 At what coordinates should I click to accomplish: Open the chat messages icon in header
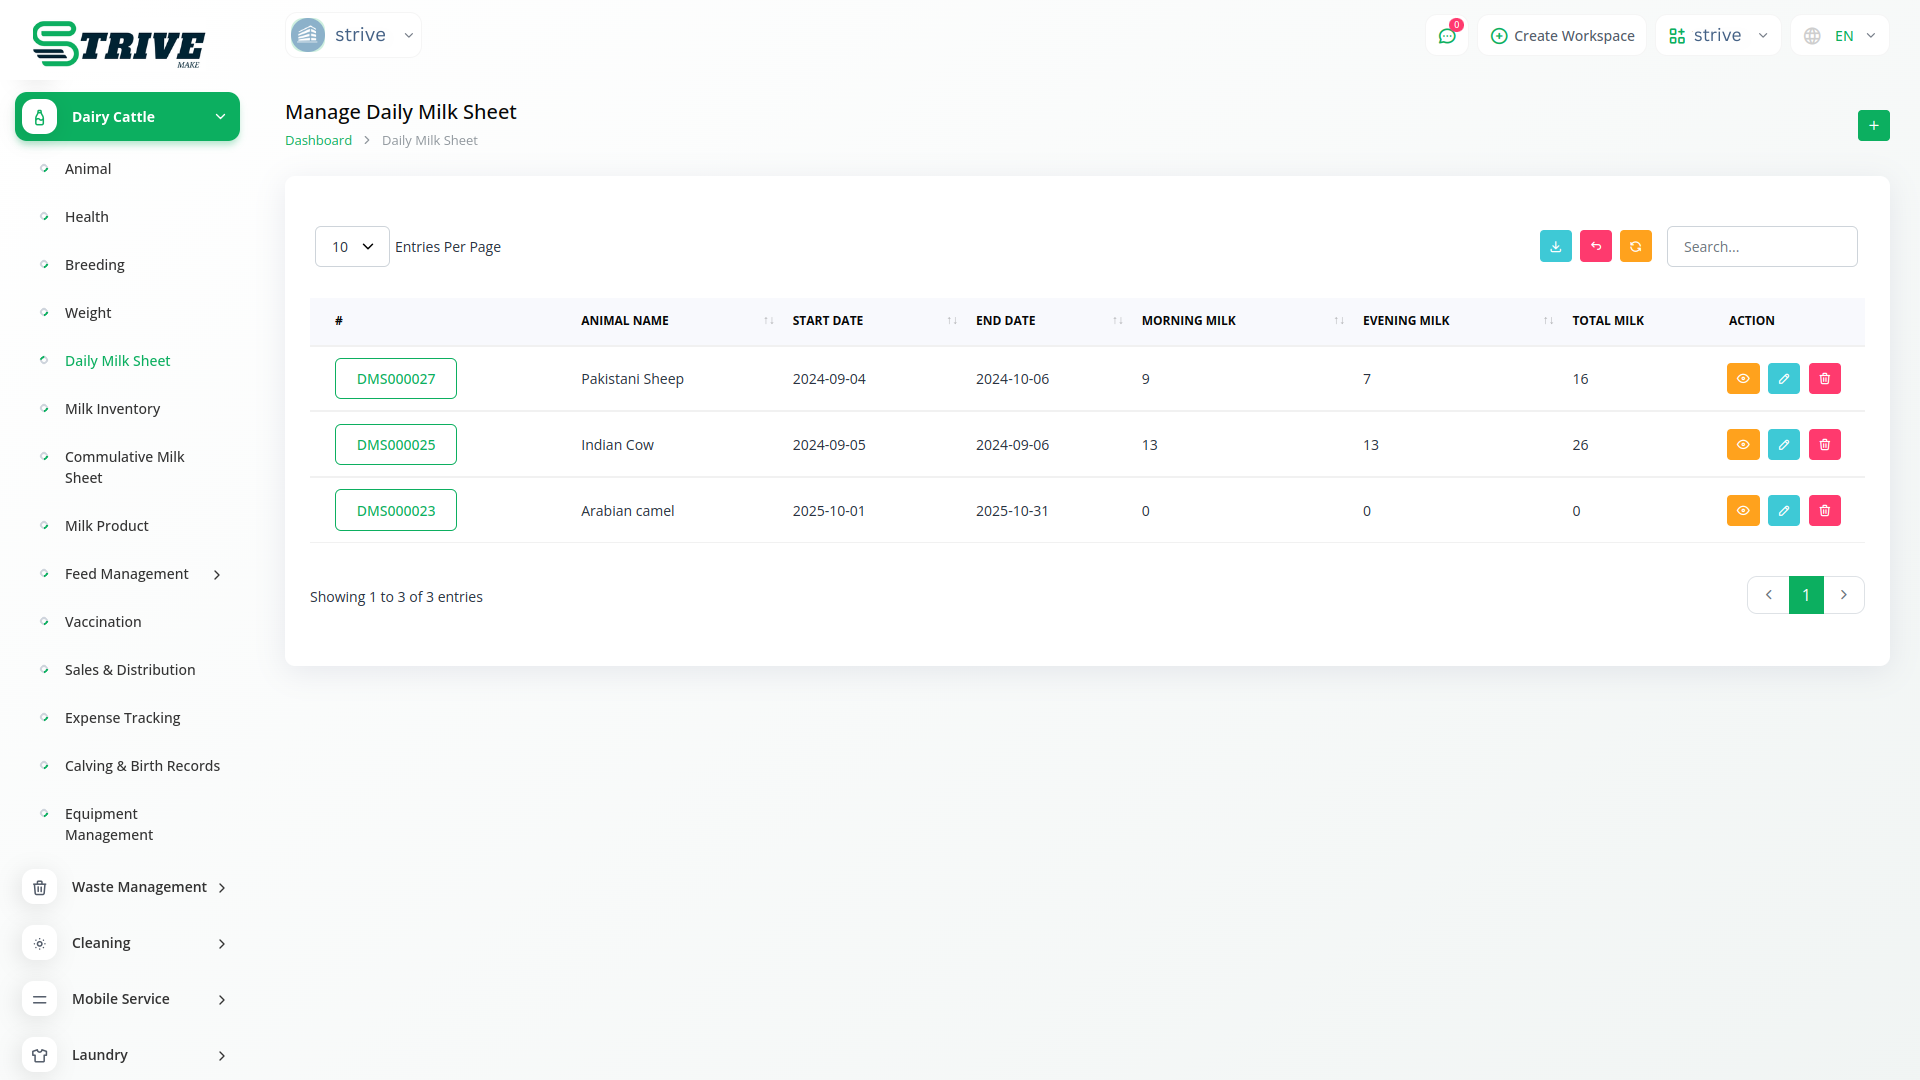pos(1446,36)
